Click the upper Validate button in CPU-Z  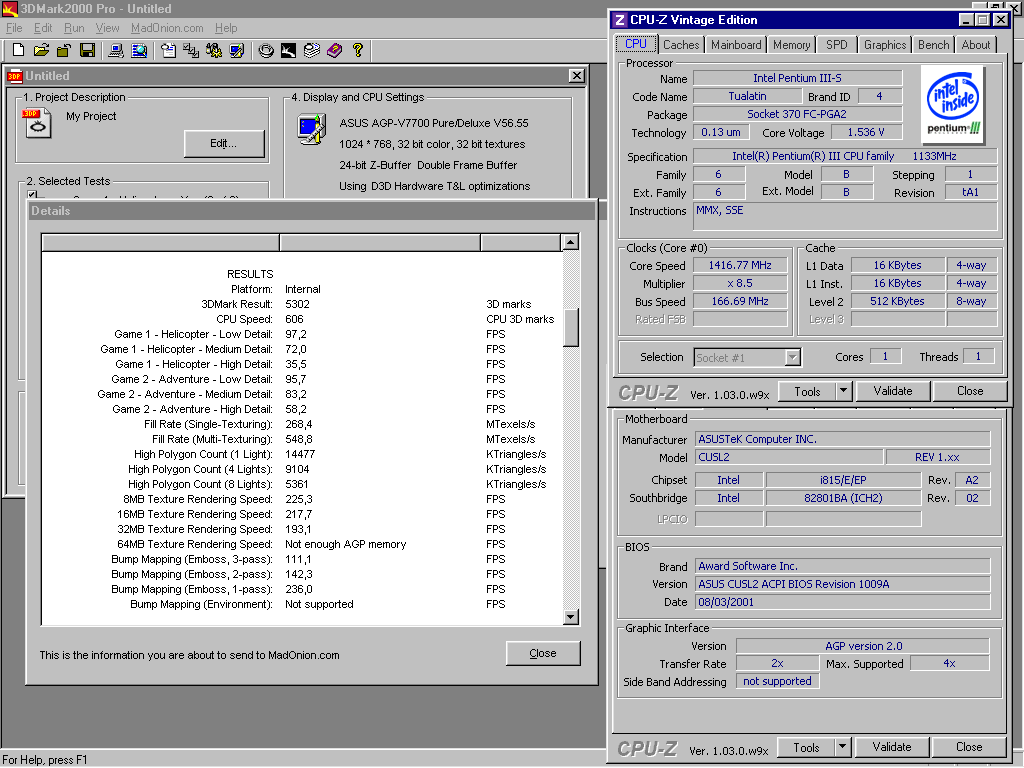(x=892, y=391)
